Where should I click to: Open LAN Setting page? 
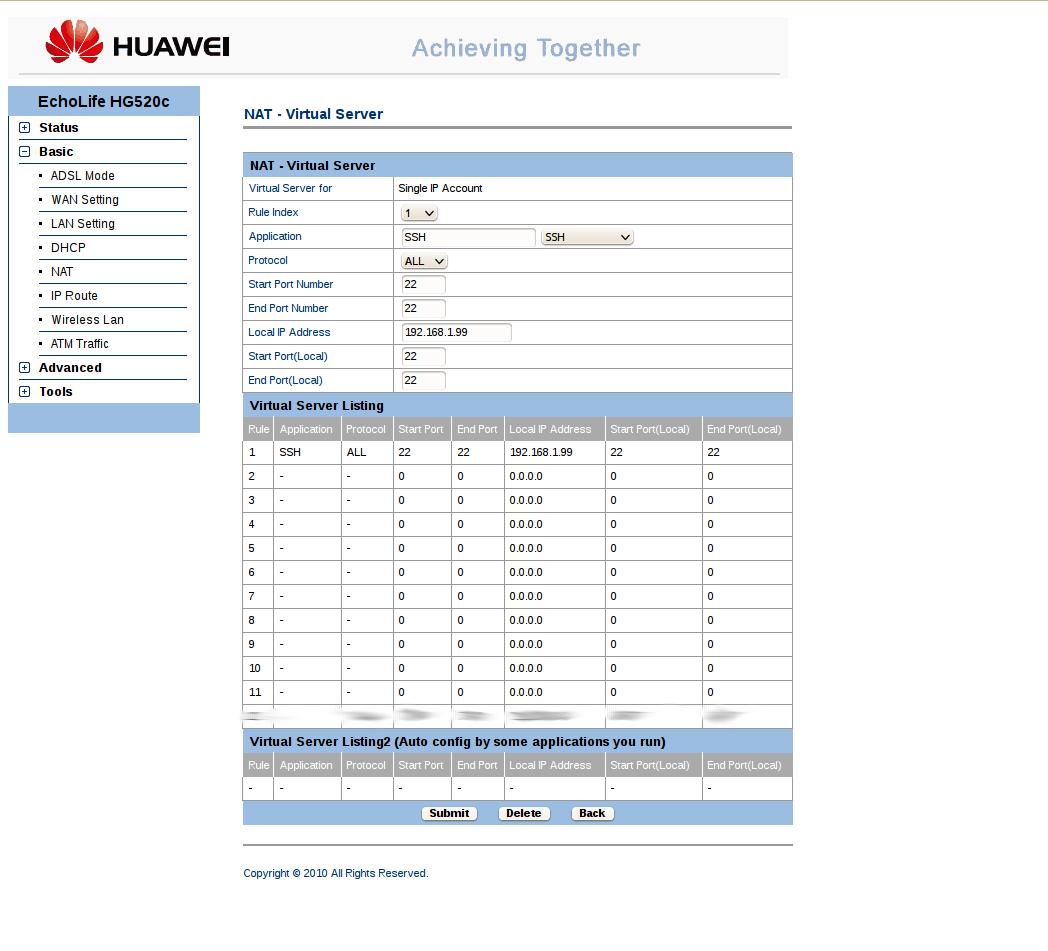point(83,224)
